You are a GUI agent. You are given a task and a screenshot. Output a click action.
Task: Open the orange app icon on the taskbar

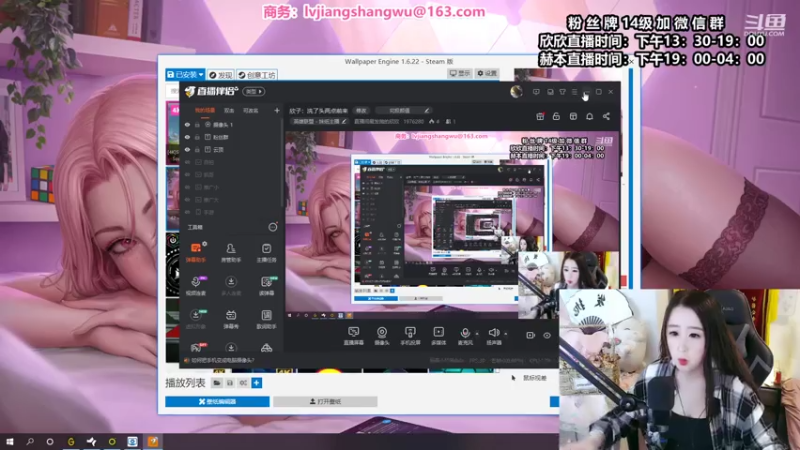[153, 442]
